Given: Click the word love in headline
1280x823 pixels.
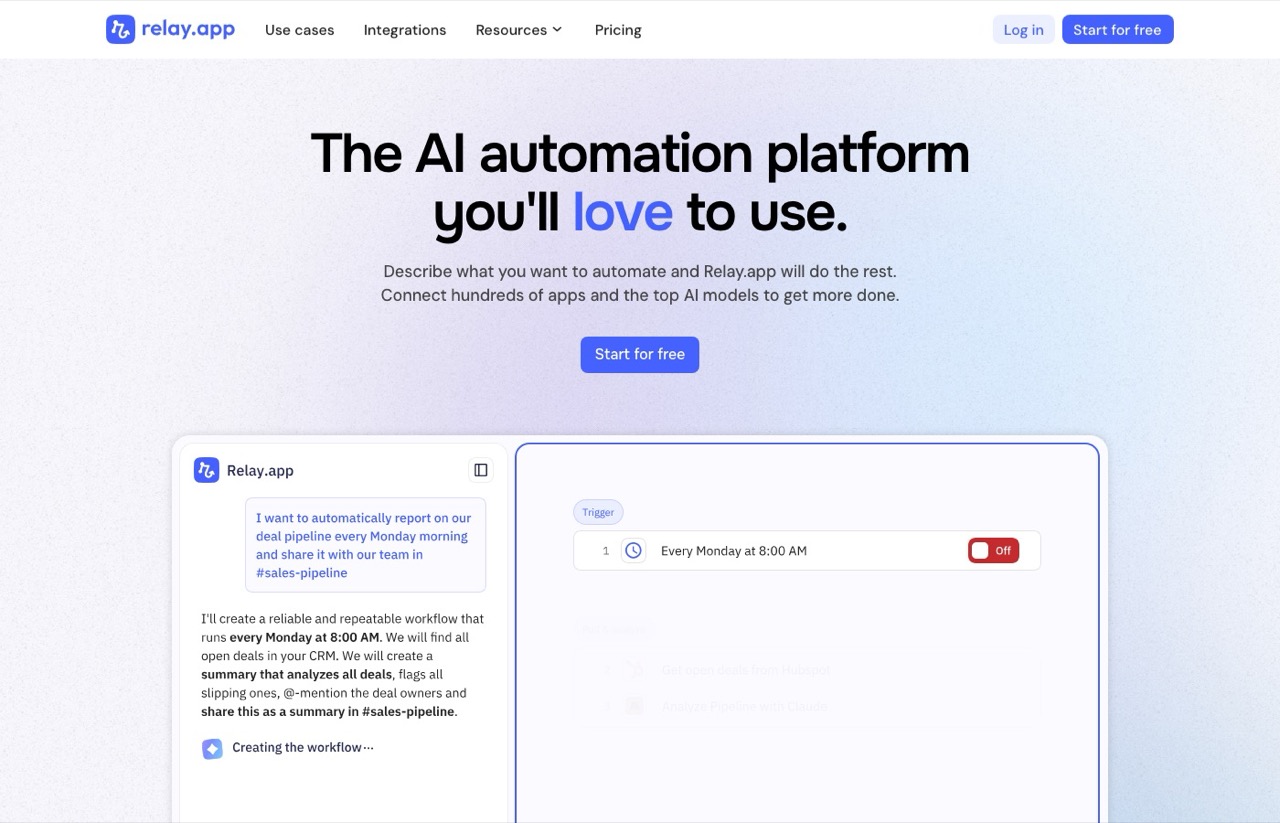Looking at the screenshot, I should point(622,212).
